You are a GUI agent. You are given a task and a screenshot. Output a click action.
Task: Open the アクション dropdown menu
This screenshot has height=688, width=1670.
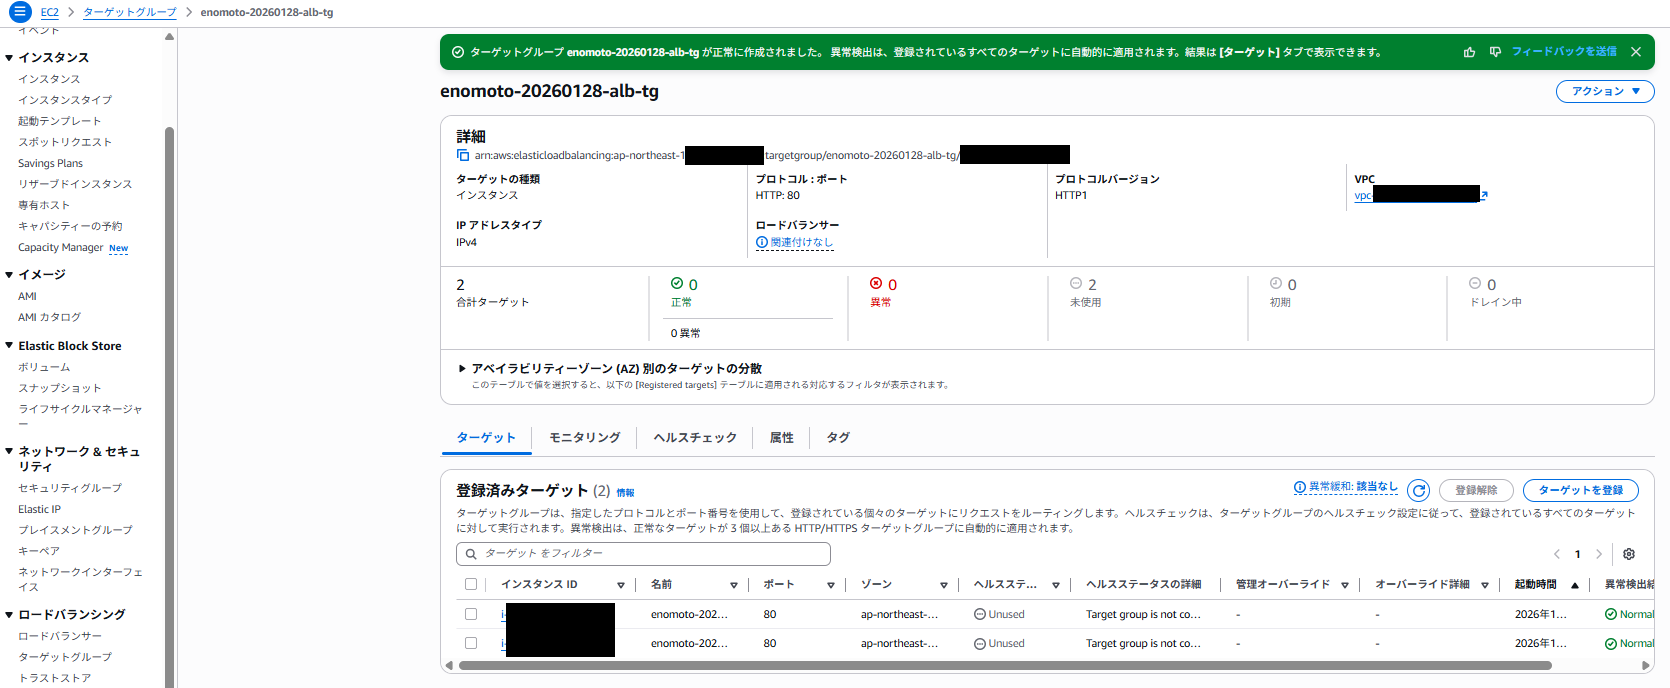pyautogui.click(x=1604, y=91)
